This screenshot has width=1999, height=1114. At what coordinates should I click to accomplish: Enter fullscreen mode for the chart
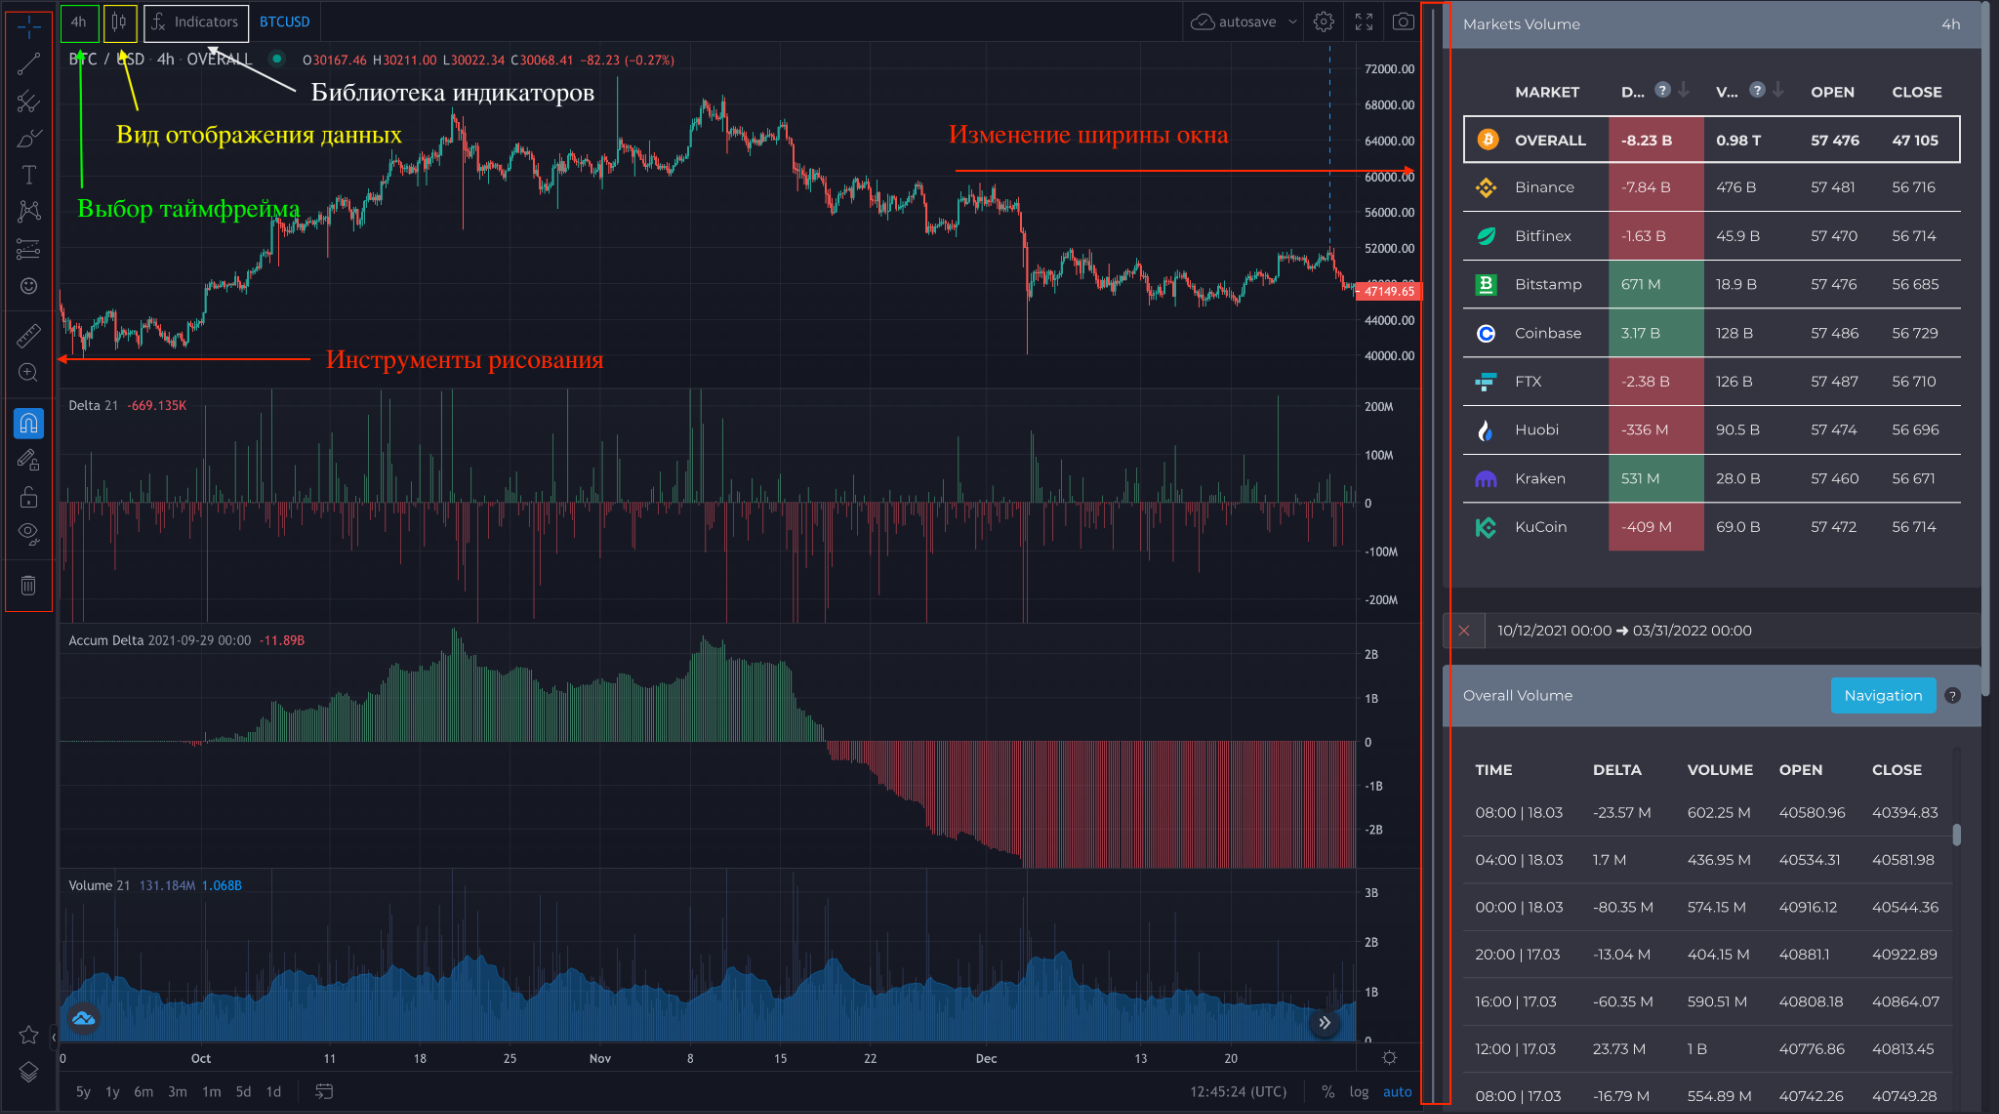[x=1363, y=22]
